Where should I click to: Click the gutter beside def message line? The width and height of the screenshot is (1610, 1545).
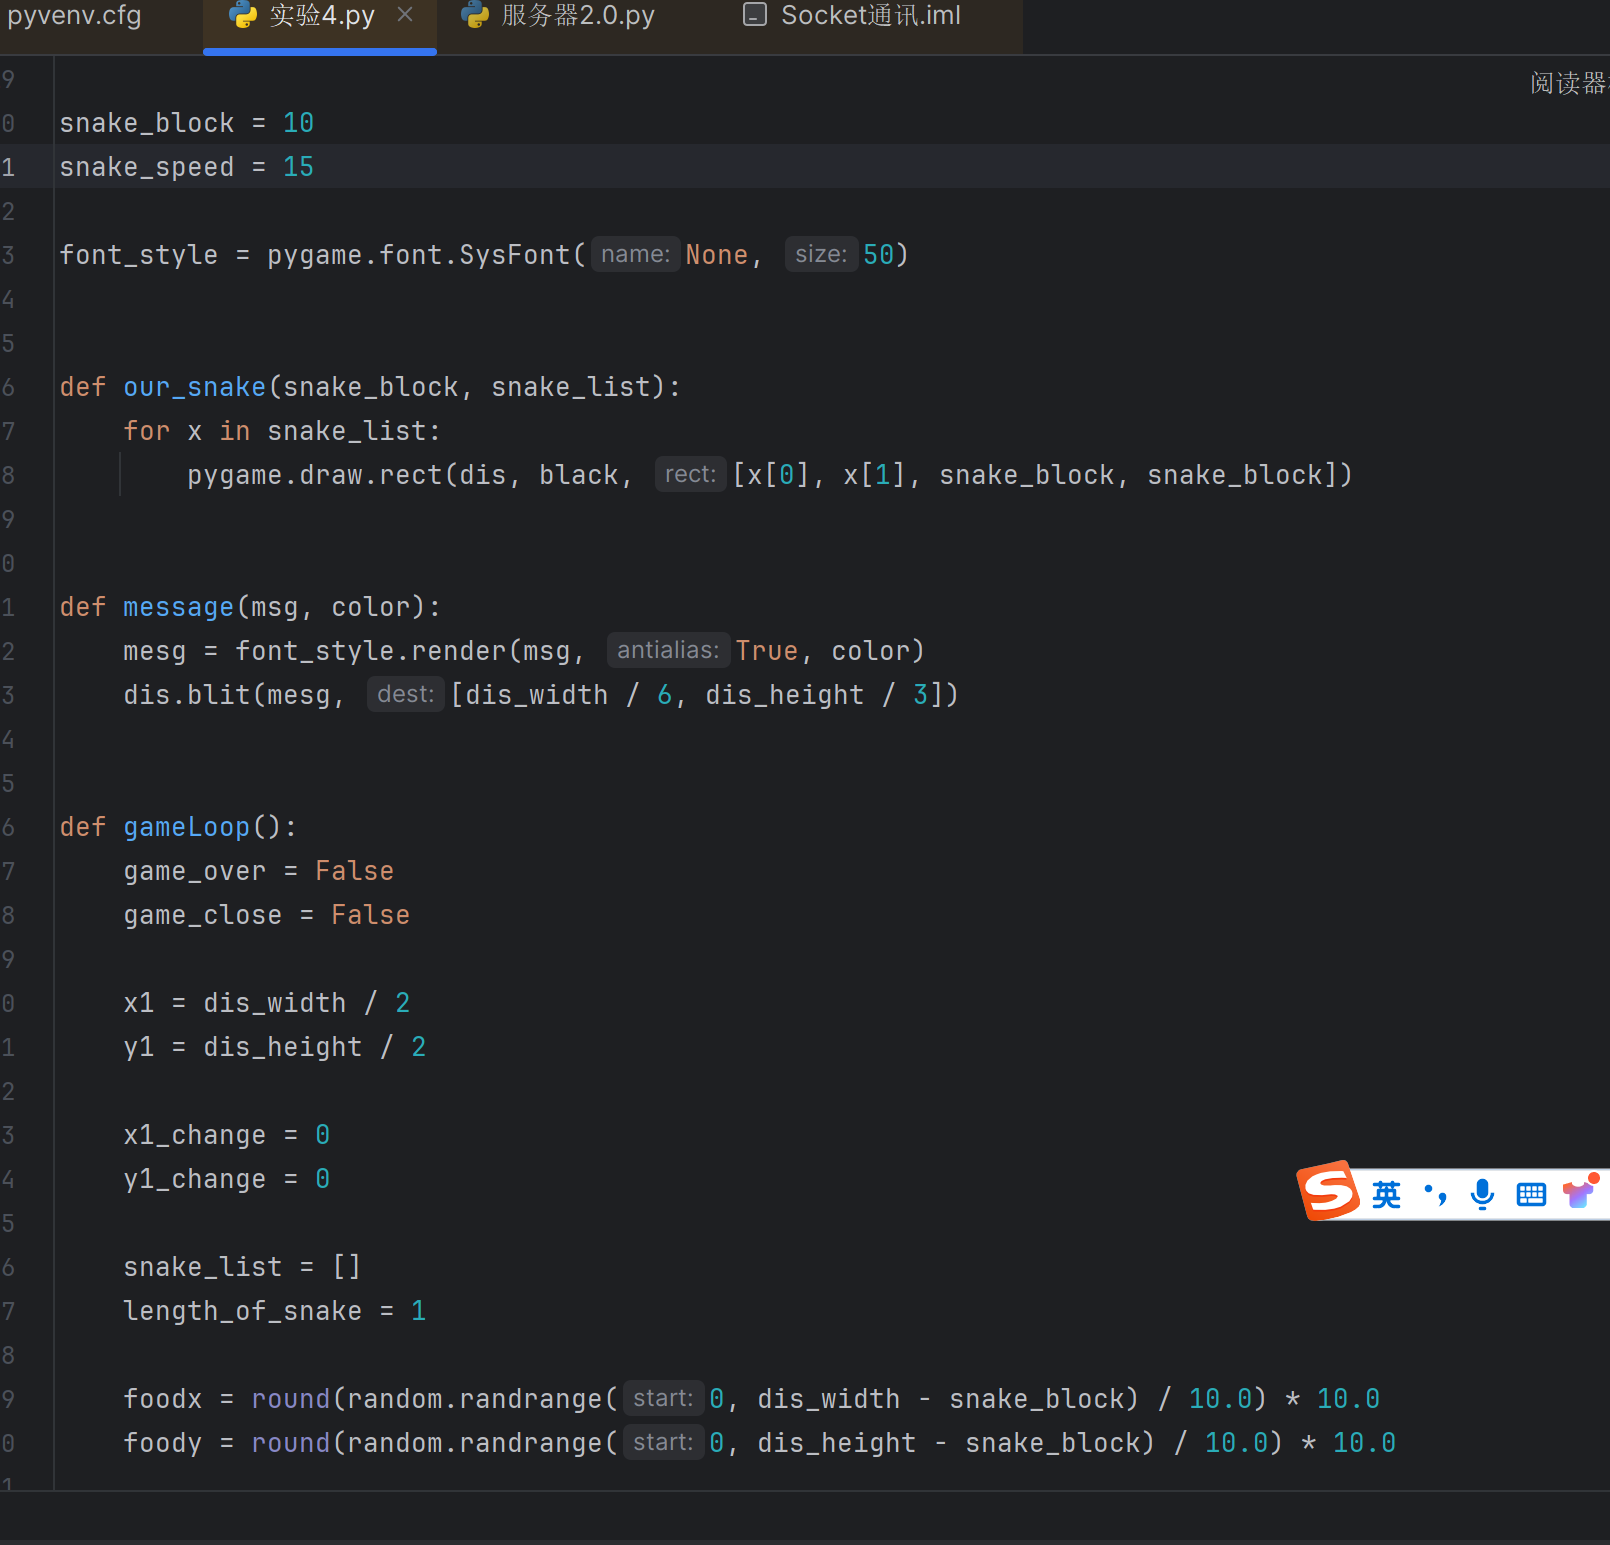pos(10,607)
